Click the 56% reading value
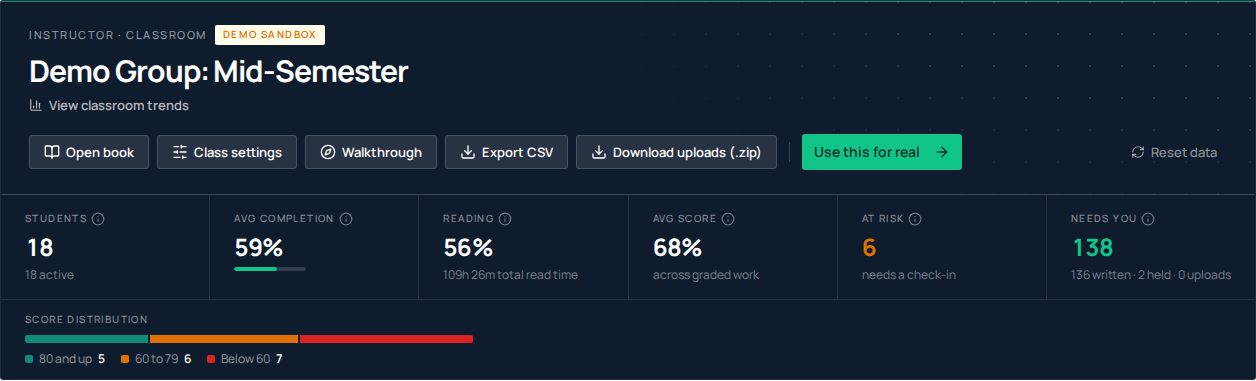 [468, 247]
